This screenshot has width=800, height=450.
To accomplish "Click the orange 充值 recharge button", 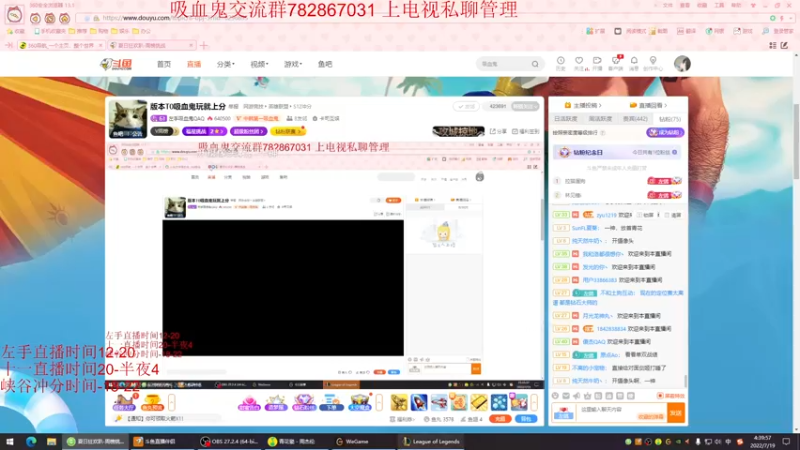I will (x=499, y=419).
